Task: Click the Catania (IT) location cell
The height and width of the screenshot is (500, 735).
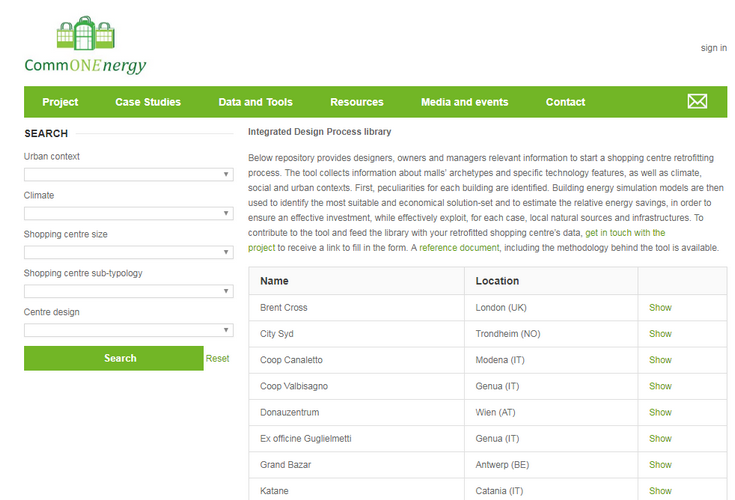Action: click(551, 489)
